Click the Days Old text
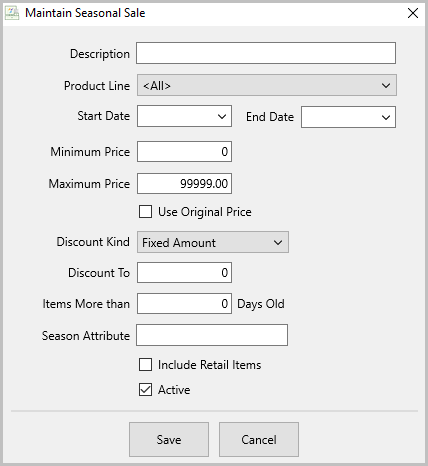The width and height of the screenshot is (428, 466). coord(261,304)
